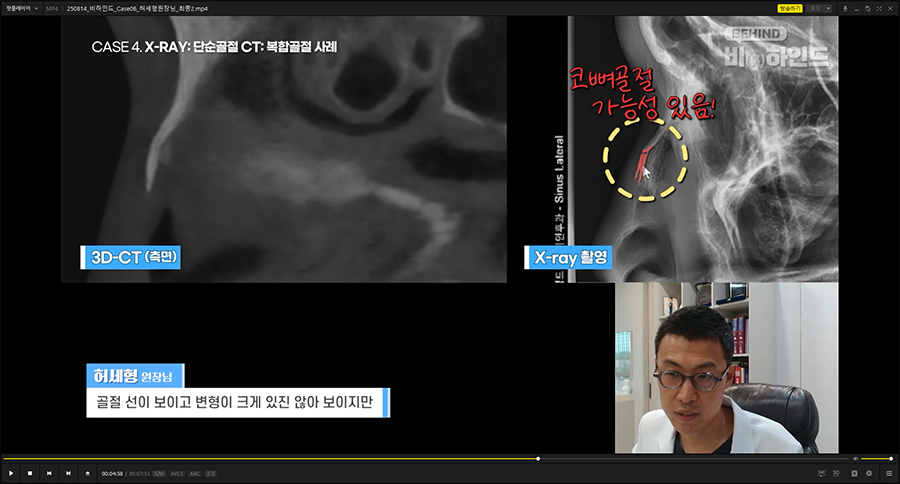The image size is (900, 484).
Task: Stop the video playback
Action: pos(30,473)
